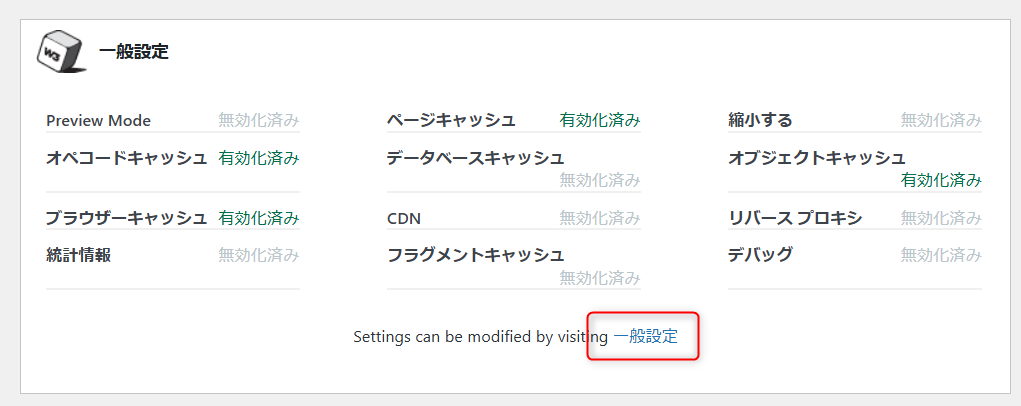The image size is (1021, 406).
Task: Select the データベースキャッシュ label
Action: point(475,158)
